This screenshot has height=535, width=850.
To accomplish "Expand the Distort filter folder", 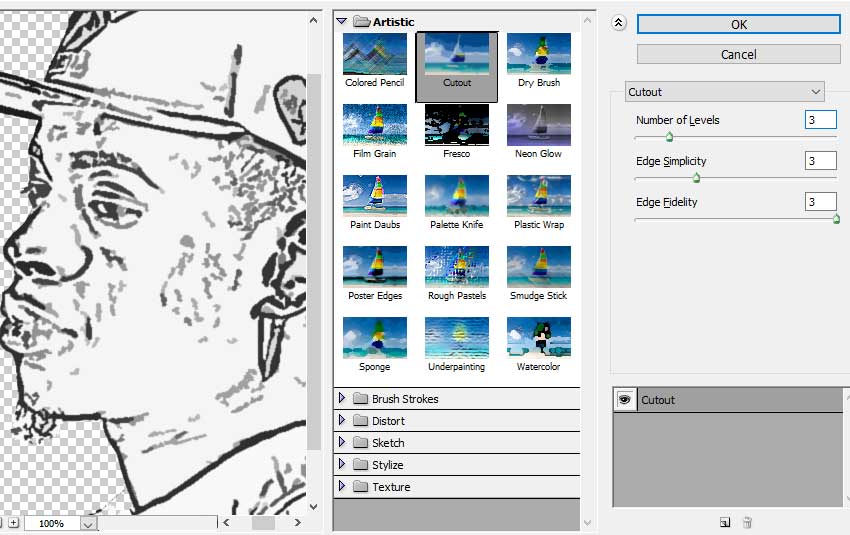I will tap(342, 421).
